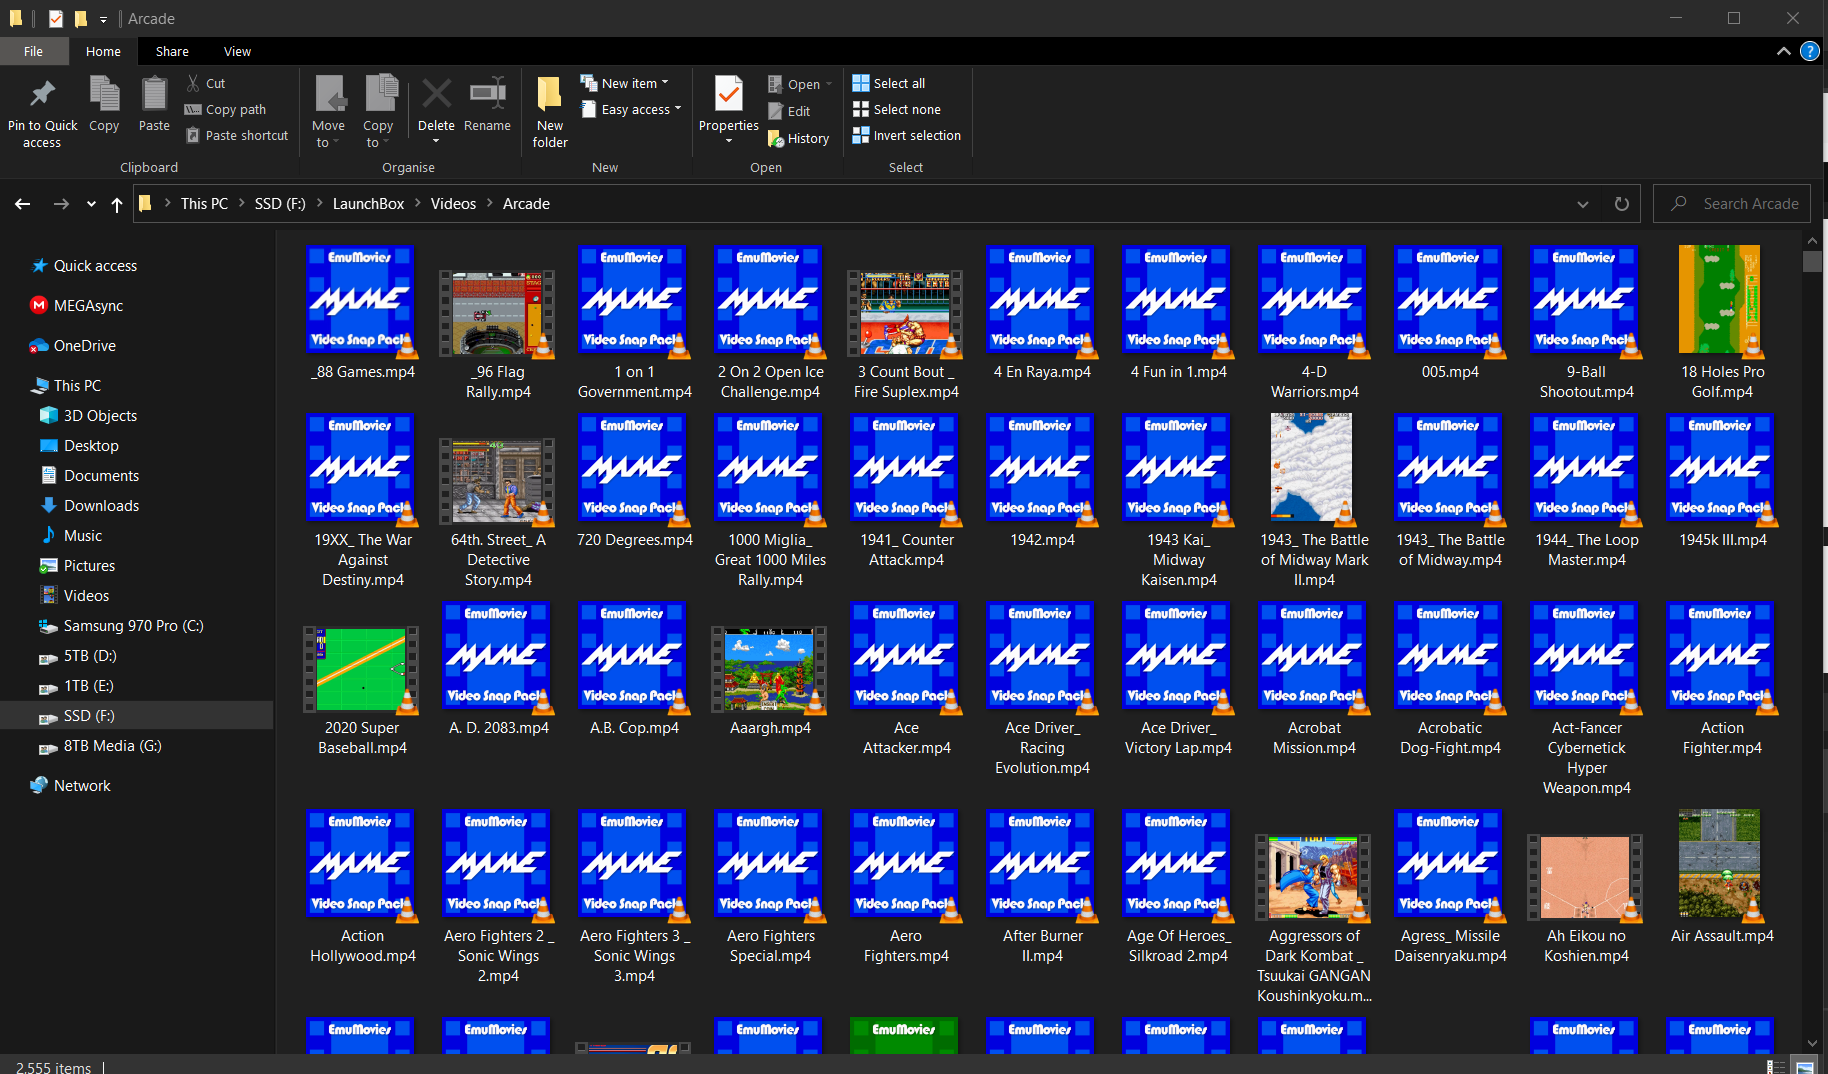The image size is (1828, 1074).
Task: Click the Search Arcade field
Action: click(1731, 204)
